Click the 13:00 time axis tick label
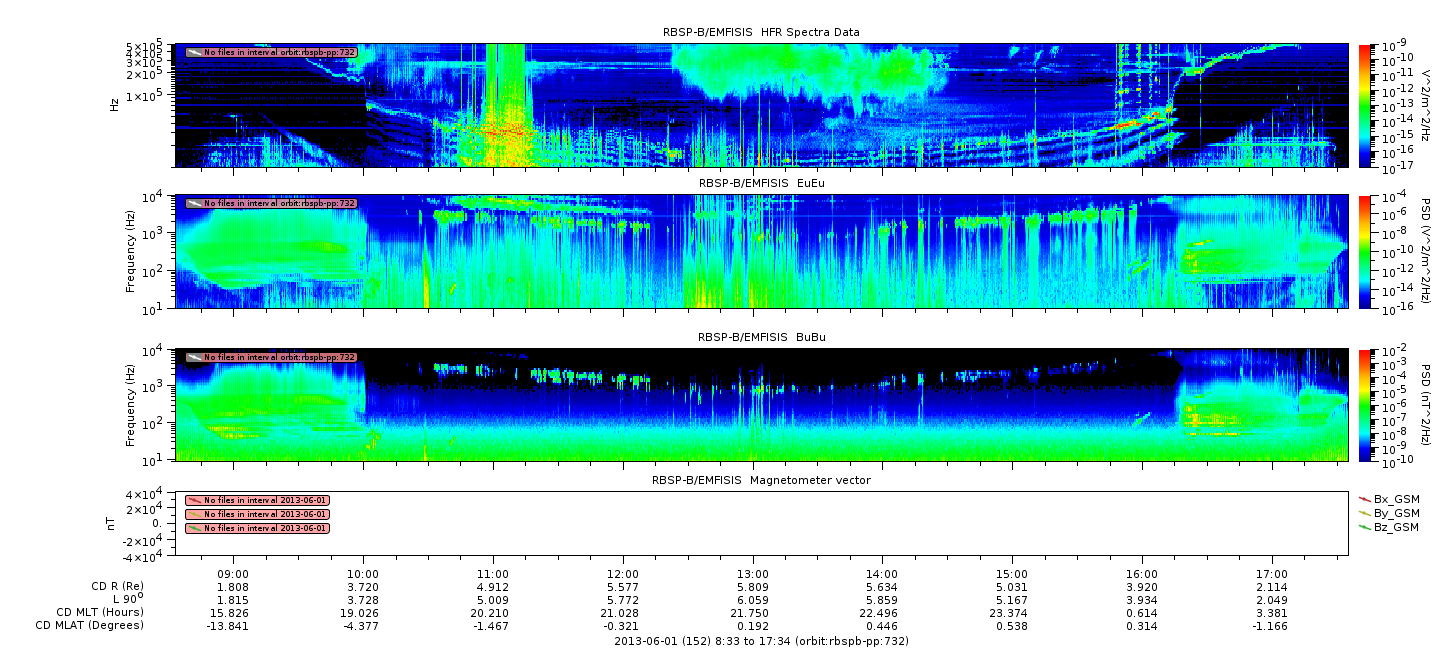The image size is (1447, 658). pyautogui.click(x=752, y=574)
